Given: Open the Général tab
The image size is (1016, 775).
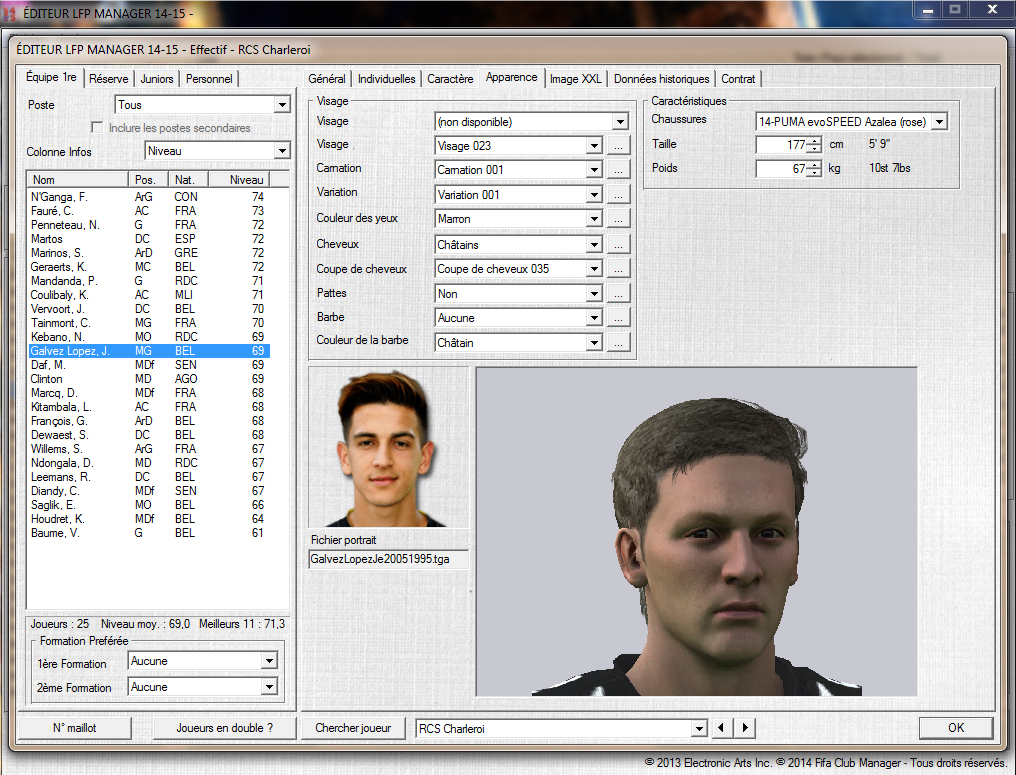Looking at the screenshot, I should [x=327, y=78].
